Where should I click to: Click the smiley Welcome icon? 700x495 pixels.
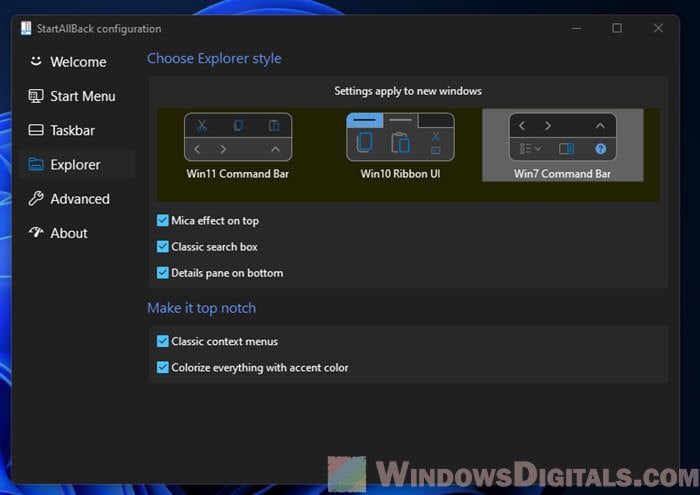click(x=36, y=61)
